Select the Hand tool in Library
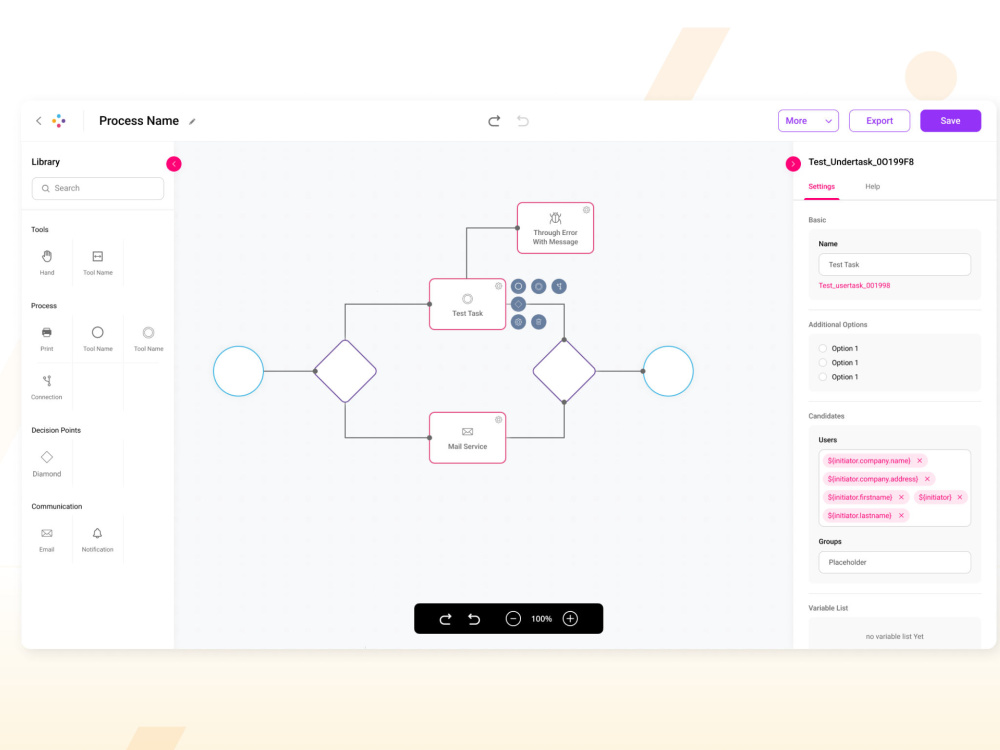The height and width of the screenshot is (750, 1000). pyautogui.click(x=47, y=261)
